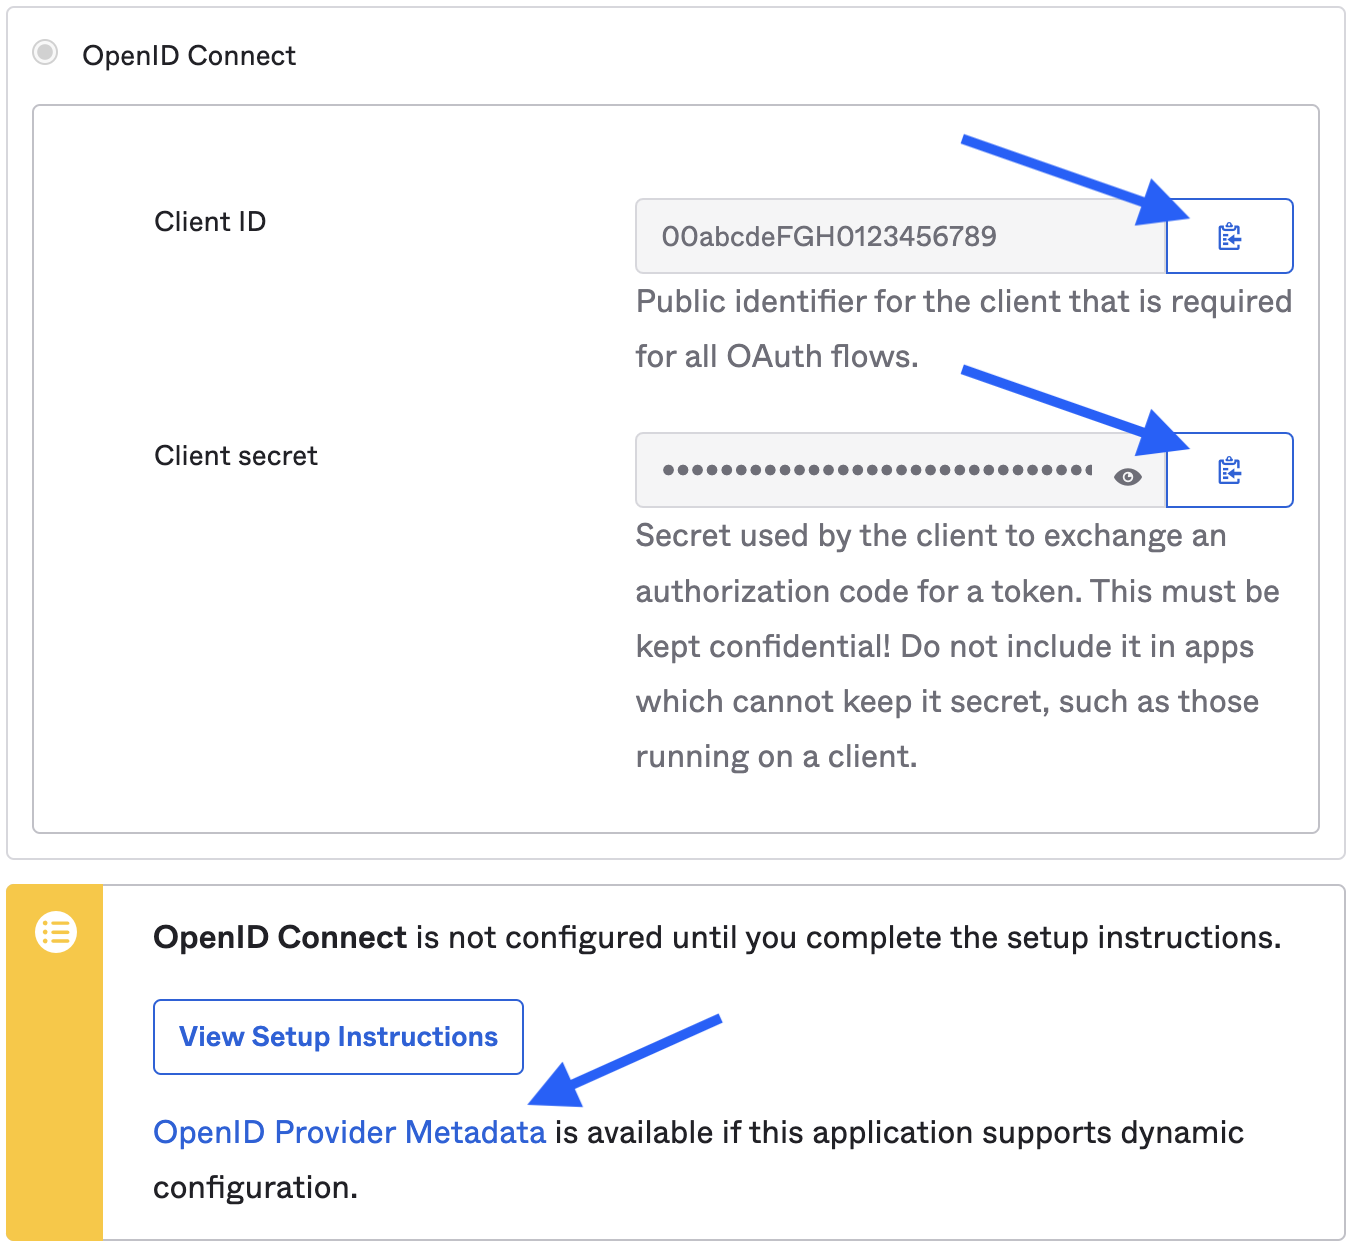Open View Setup Instructions
1356x1252 pixels.
(338, 1037)
